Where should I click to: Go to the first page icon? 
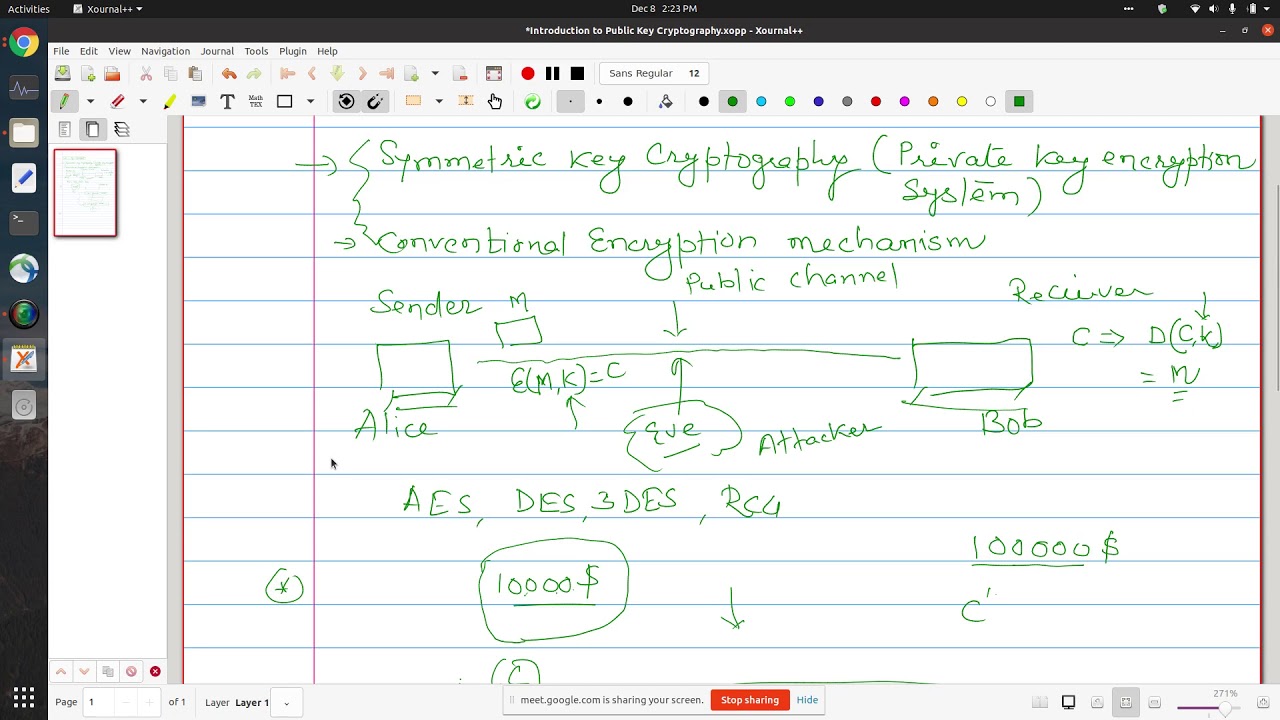(x=288, y=73)
